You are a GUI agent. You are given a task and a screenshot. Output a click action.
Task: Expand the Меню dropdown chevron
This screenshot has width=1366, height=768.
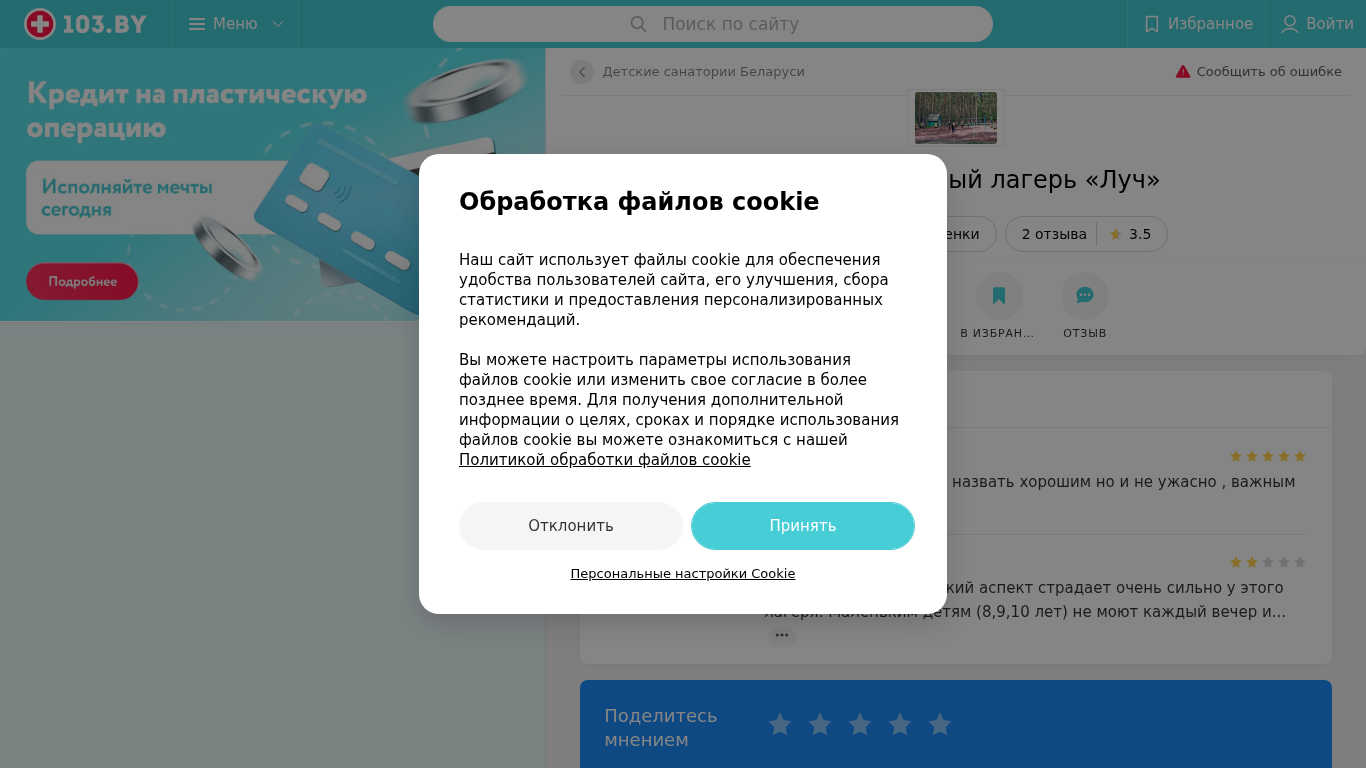278,24
